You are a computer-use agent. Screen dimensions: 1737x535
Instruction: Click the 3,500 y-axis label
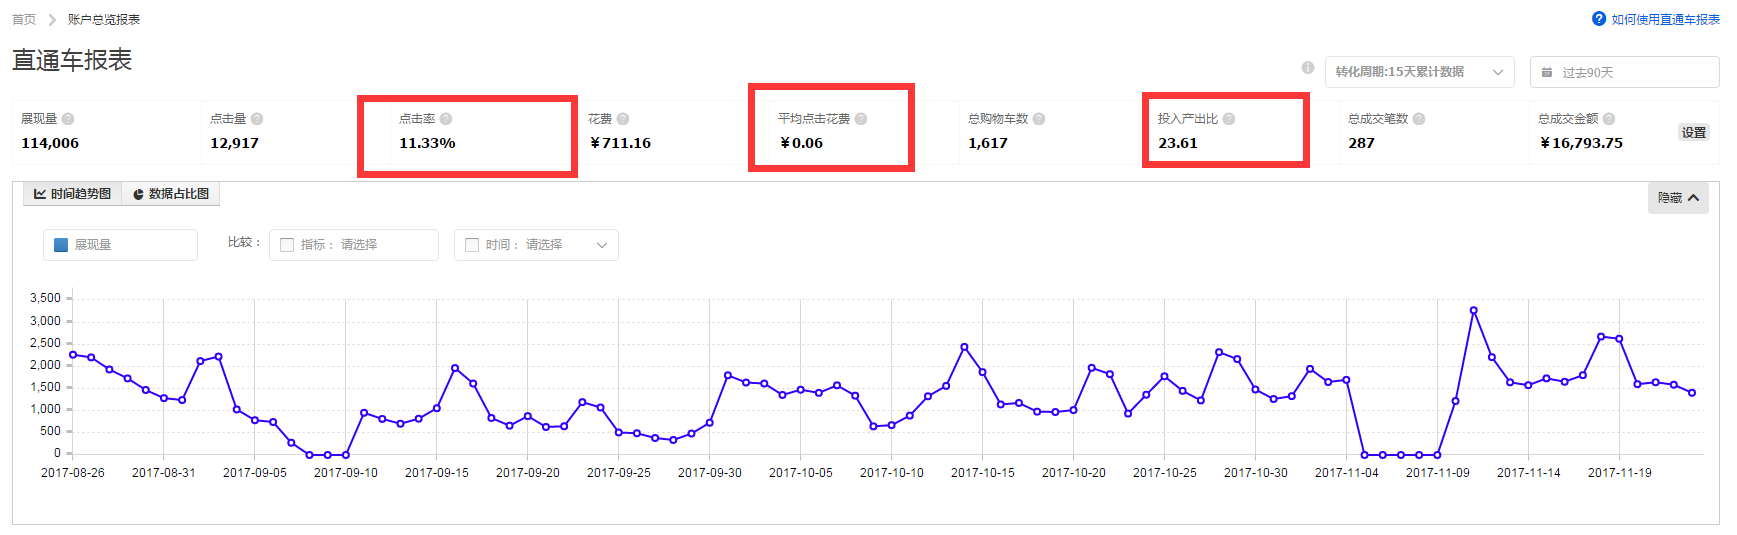46,298
